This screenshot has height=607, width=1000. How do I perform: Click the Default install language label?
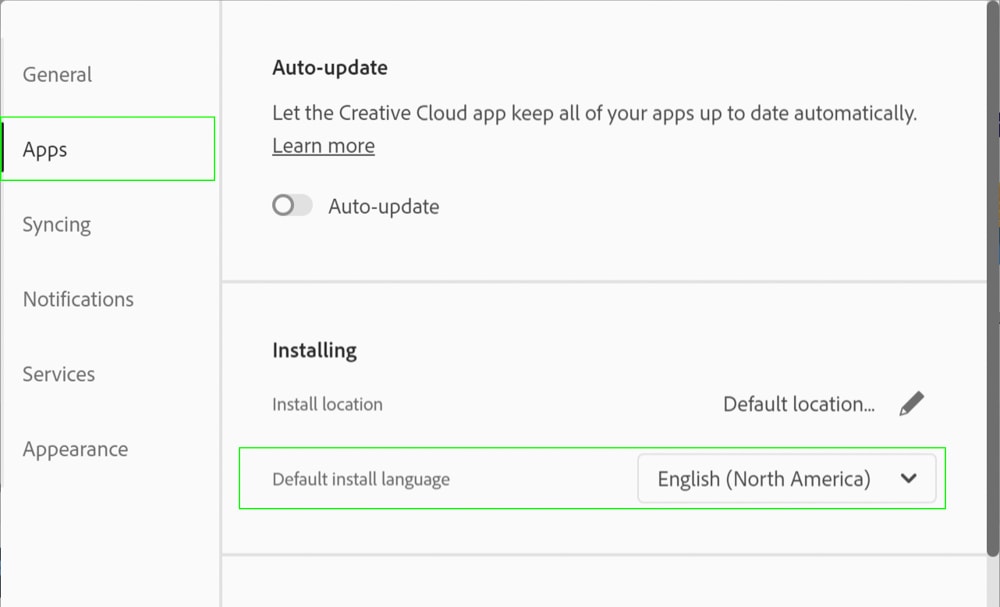(x=361, y=479)
